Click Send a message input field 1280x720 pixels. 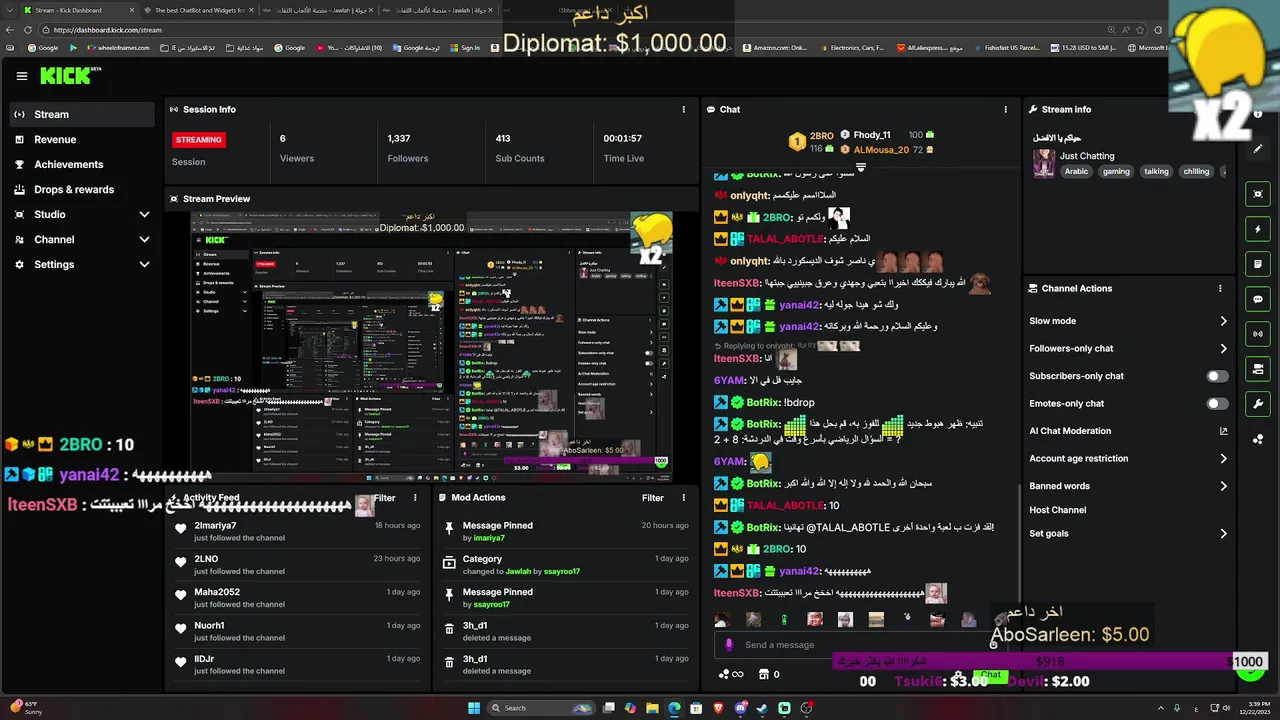pos(860,645)
